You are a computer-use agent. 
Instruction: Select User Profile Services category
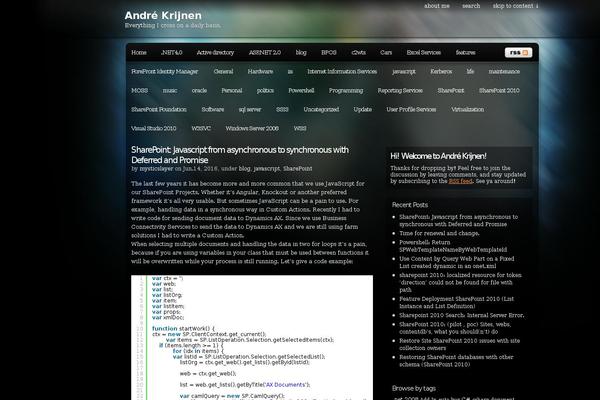(411, 109)
